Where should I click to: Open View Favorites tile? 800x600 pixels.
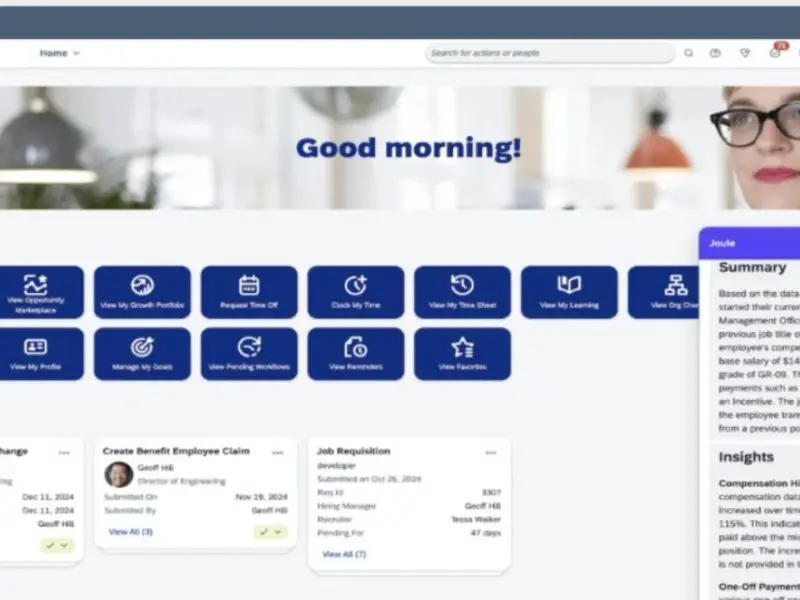462,354
